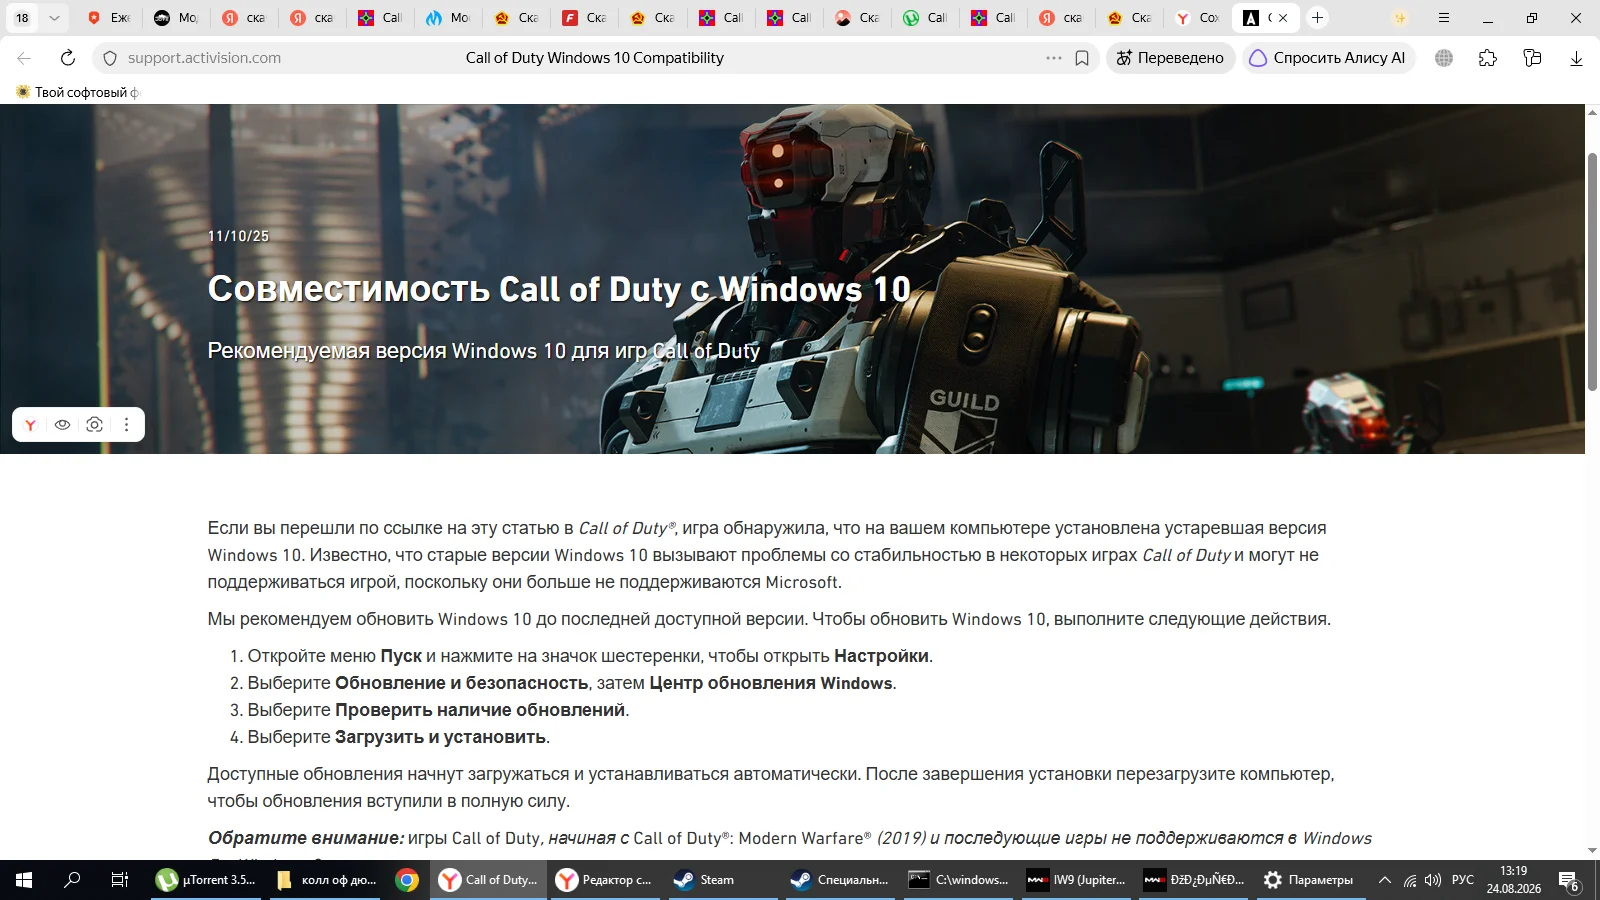
Task: Click the sparkle icon in the title bar
Action: 1400,18
